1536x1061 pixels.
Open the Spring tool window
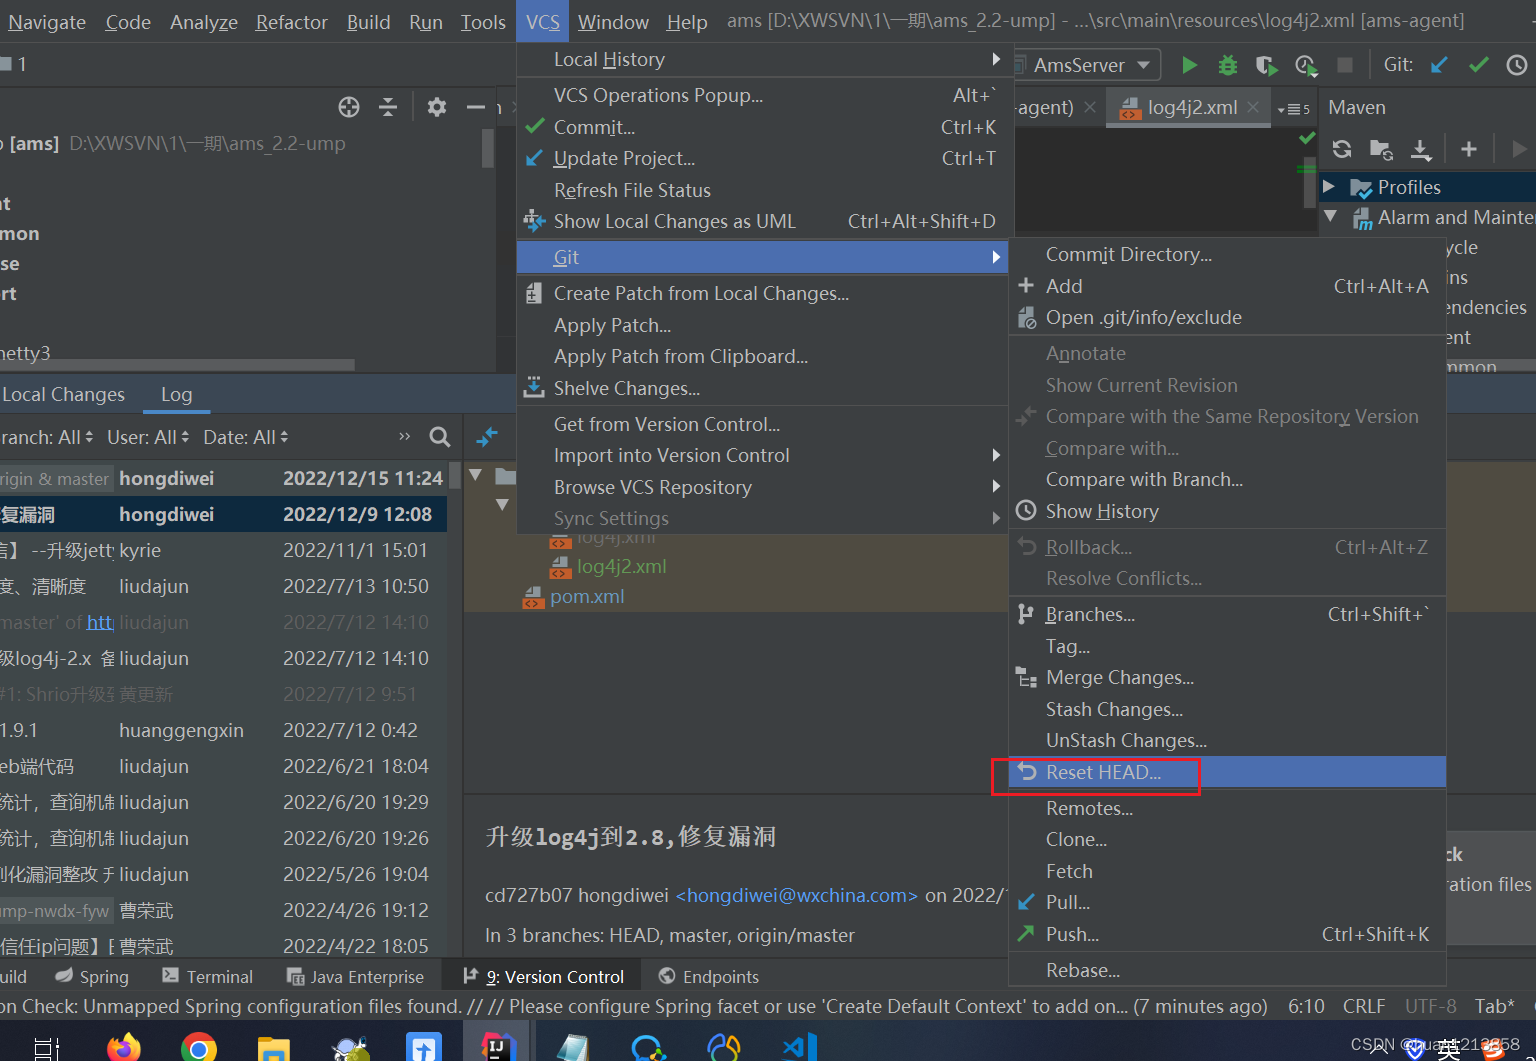pyautogui.click(x=92, y=976)
